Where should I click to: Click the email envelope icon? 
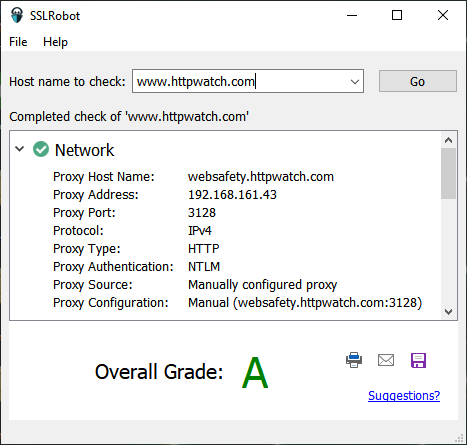386,360
